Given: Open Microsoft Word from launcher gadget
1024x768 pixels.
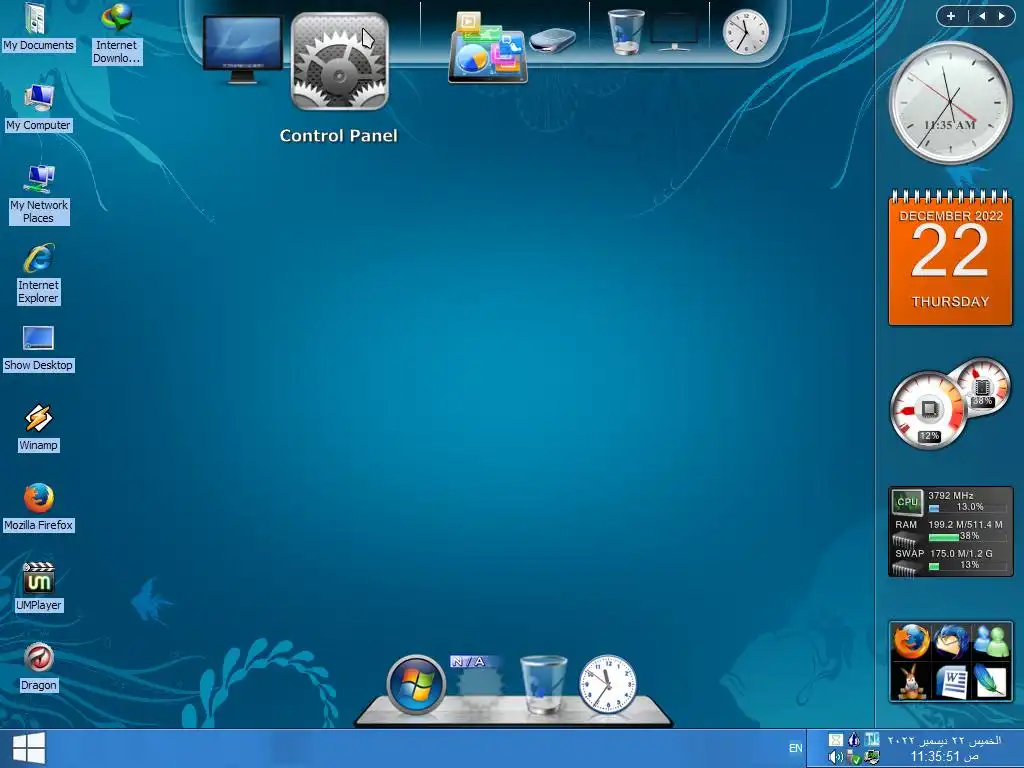Looking at the screenshot, I should [951, 681].
